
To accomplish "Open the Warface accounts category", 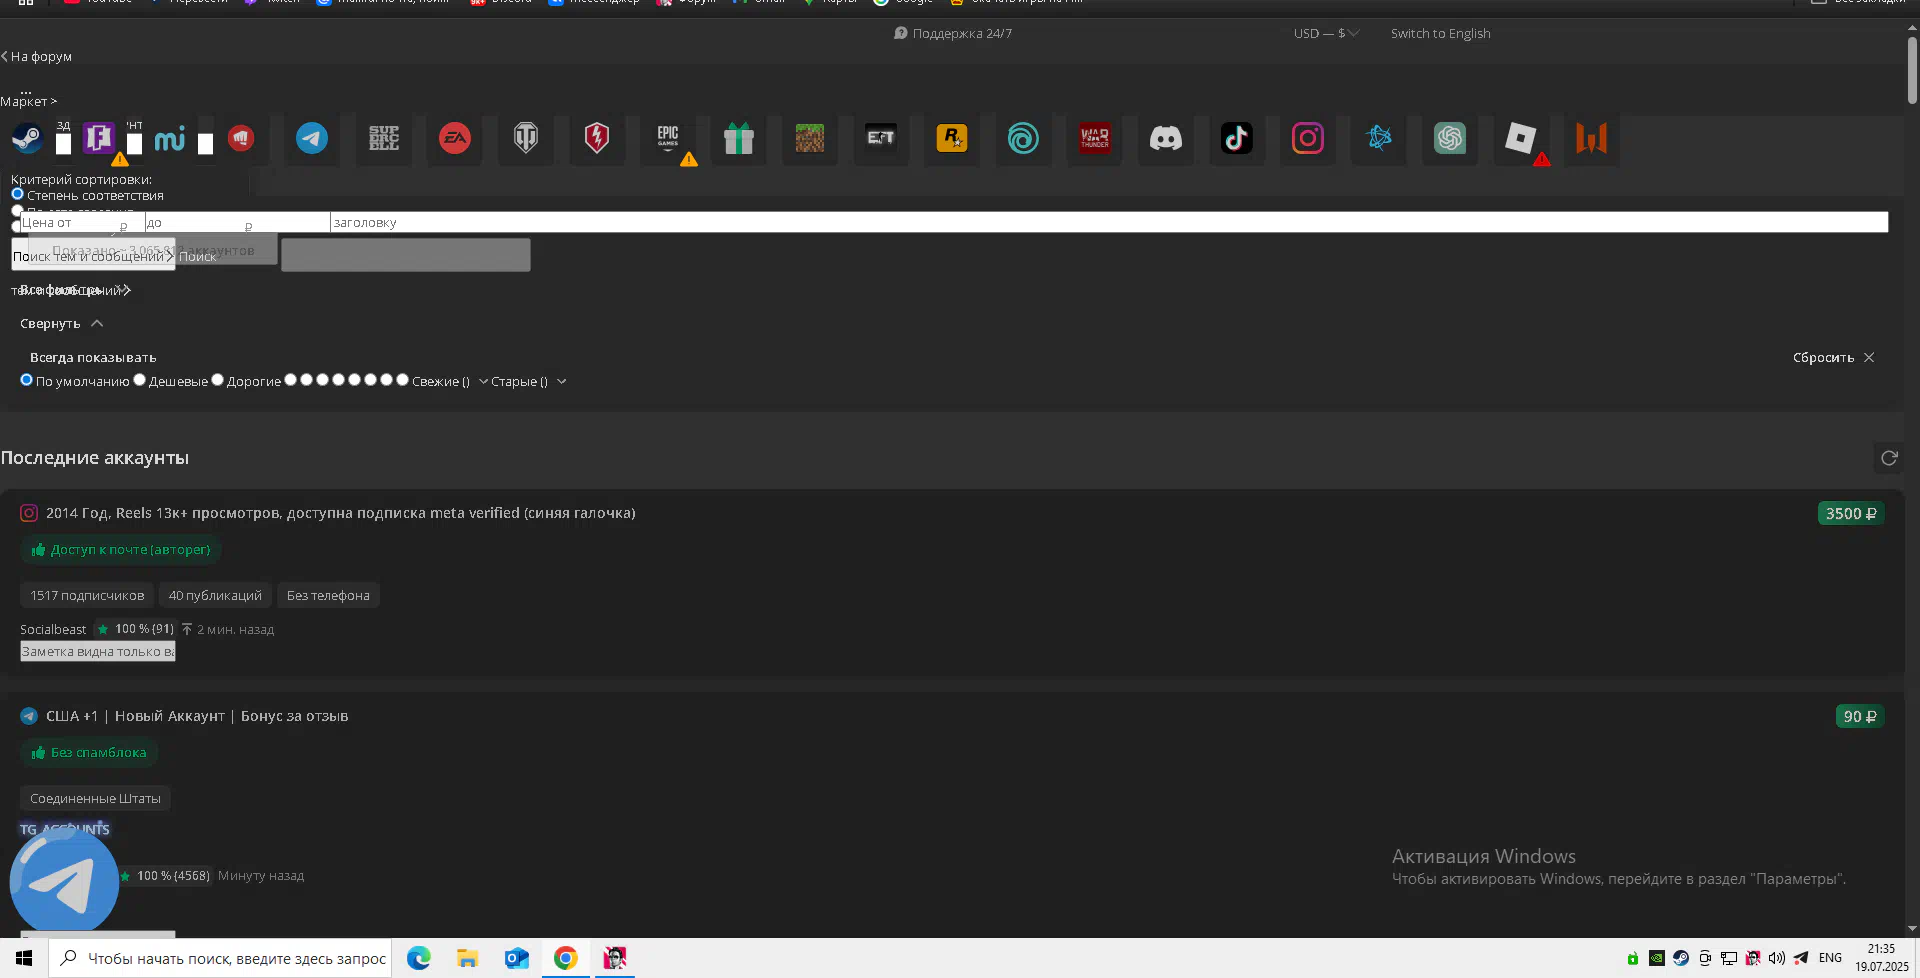I will point(1592,138).
